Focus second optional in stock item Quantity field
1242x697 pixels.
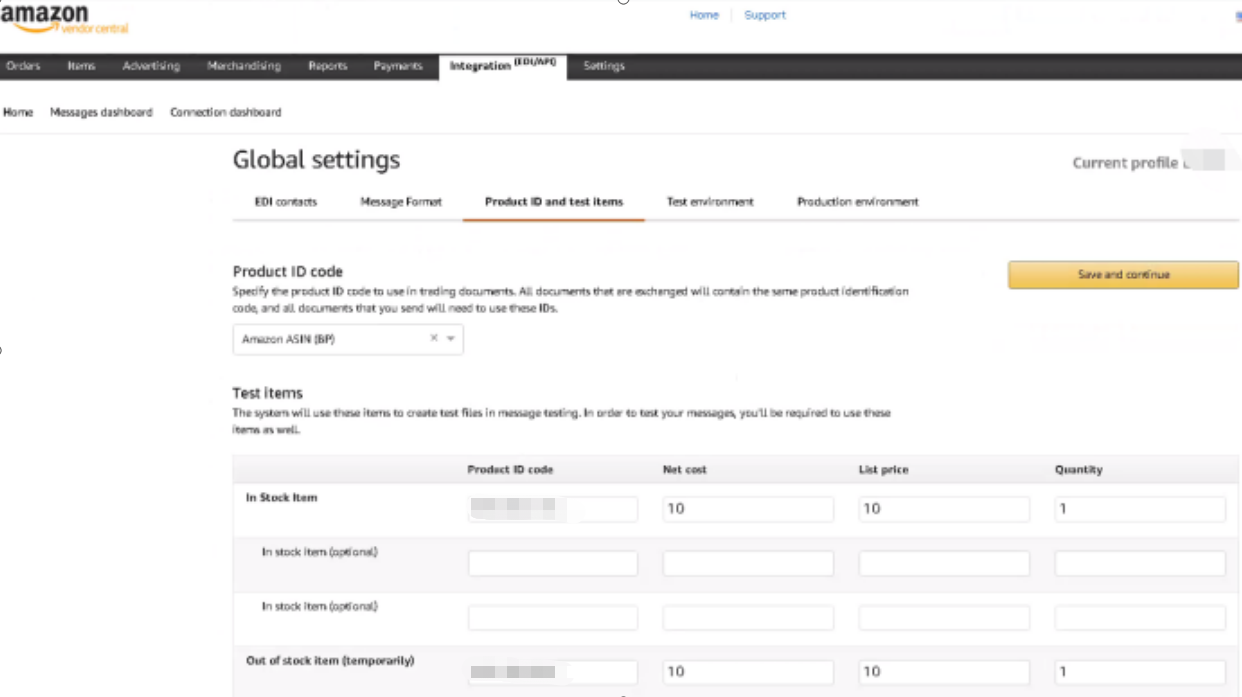(x=1140, y=617)
